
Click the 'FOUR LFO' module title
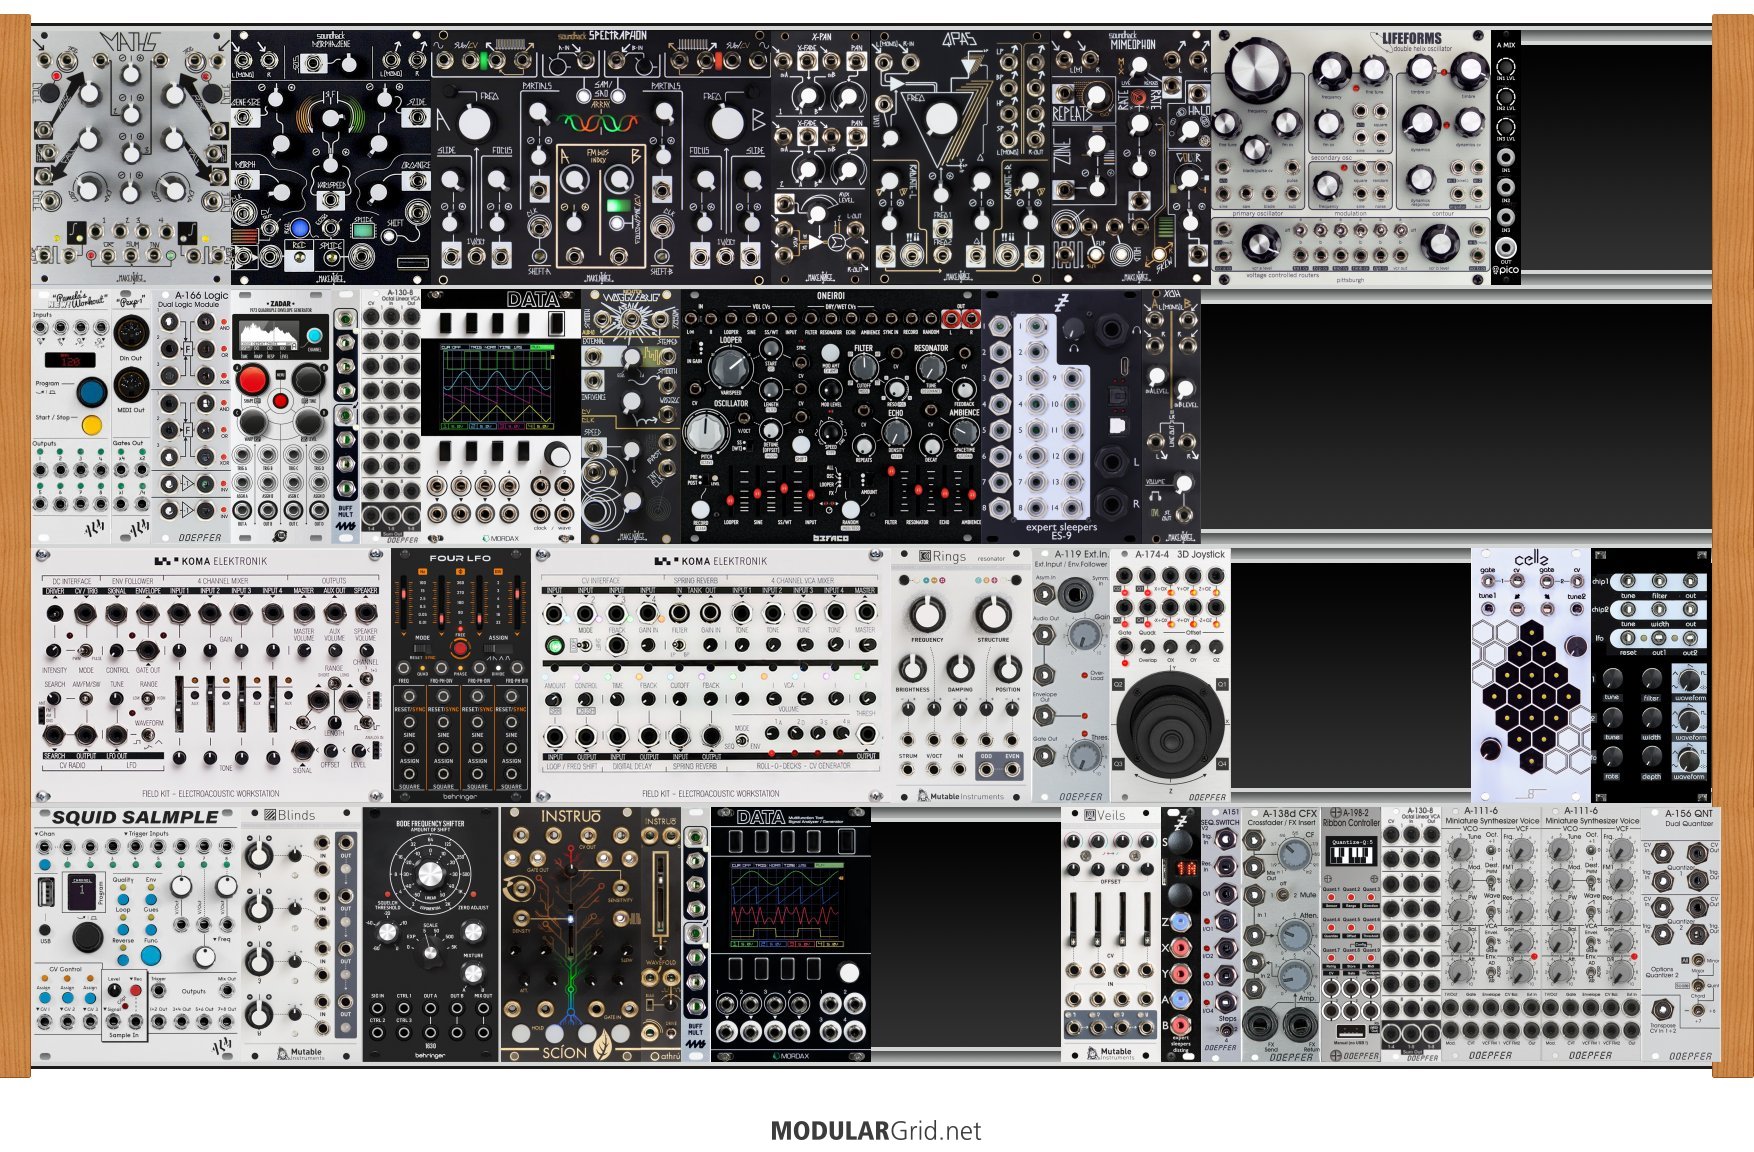tap(460, 559)
